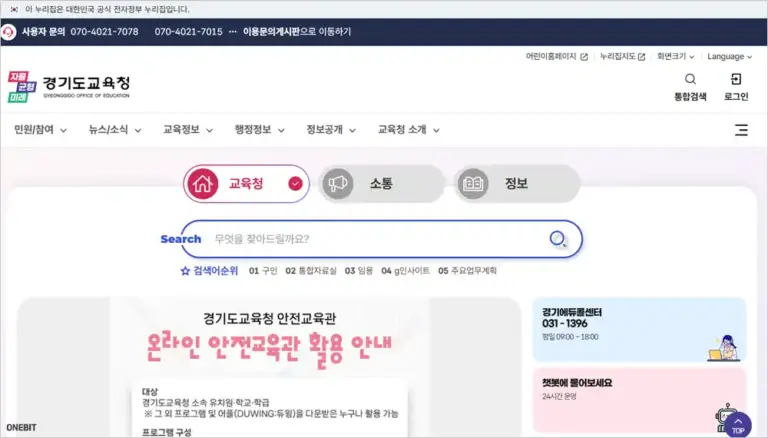Click the external link icon beside 누리집지도
The image size is (768, 438).
[641, 57]
